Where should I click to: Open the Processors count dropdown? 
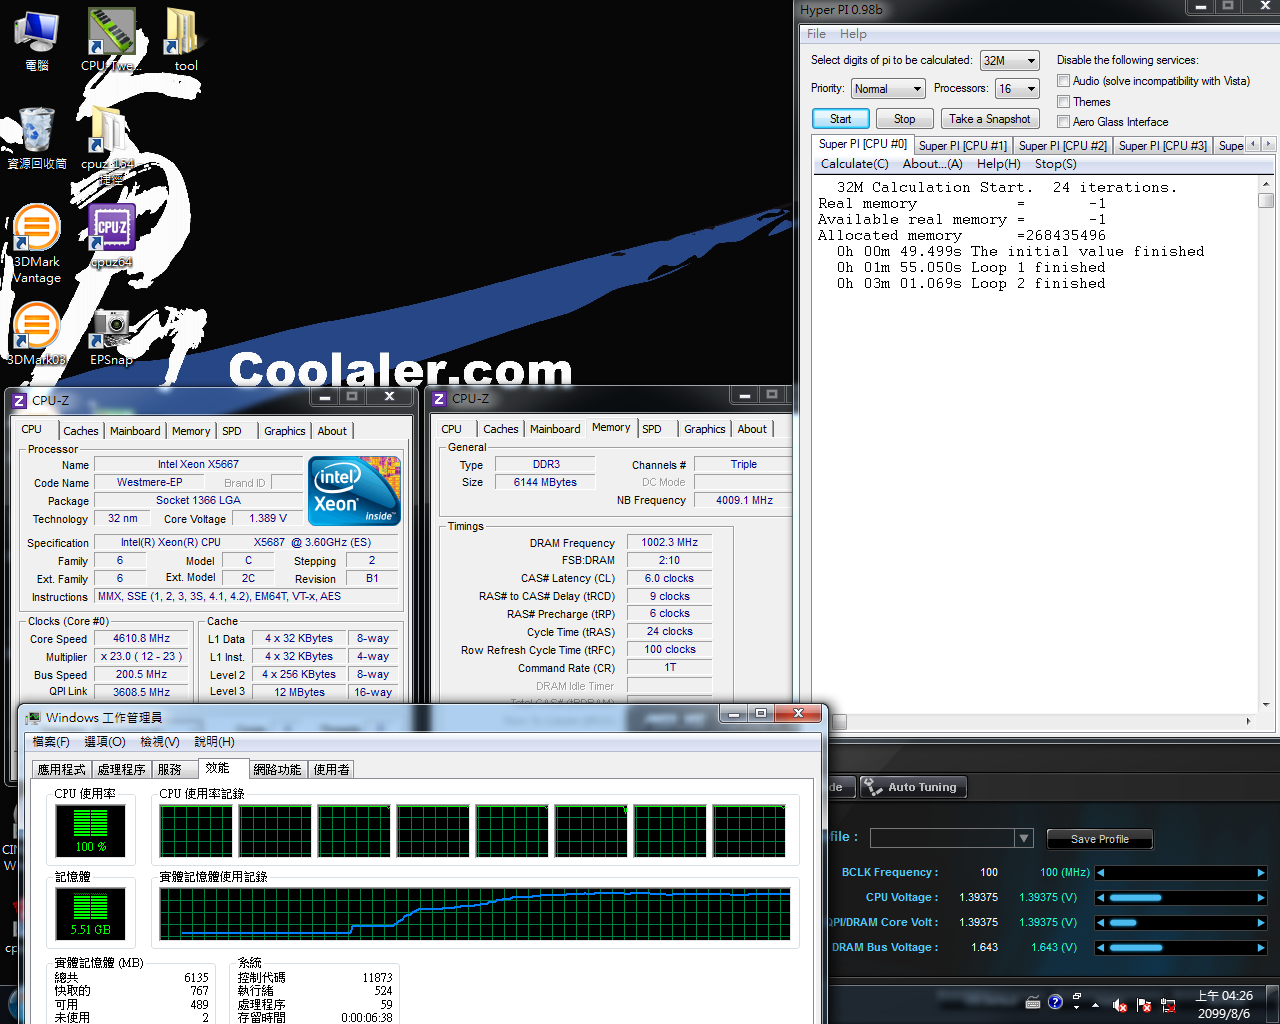[x=1017, y=89]
